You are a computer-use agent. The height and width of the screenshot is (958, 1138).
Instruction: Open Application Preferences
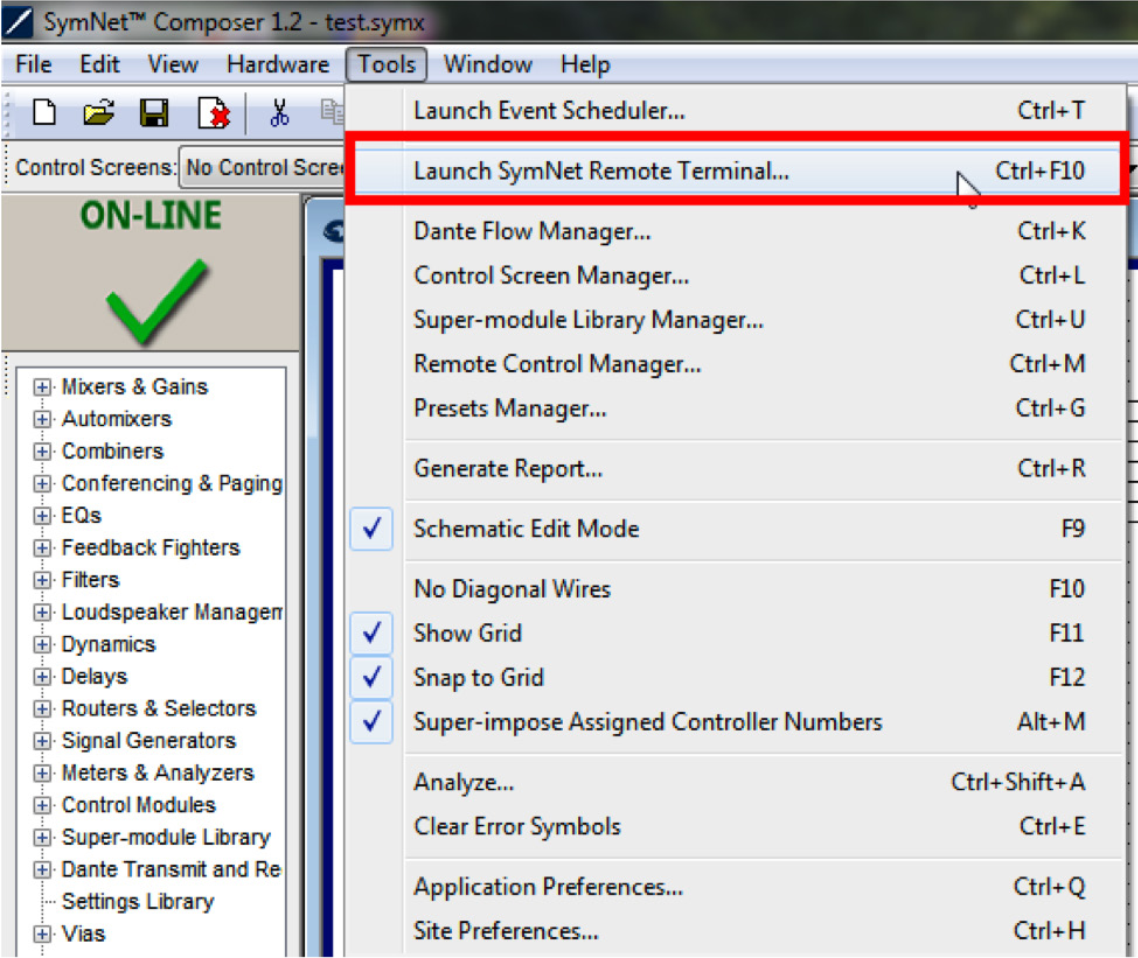point(548,887)
